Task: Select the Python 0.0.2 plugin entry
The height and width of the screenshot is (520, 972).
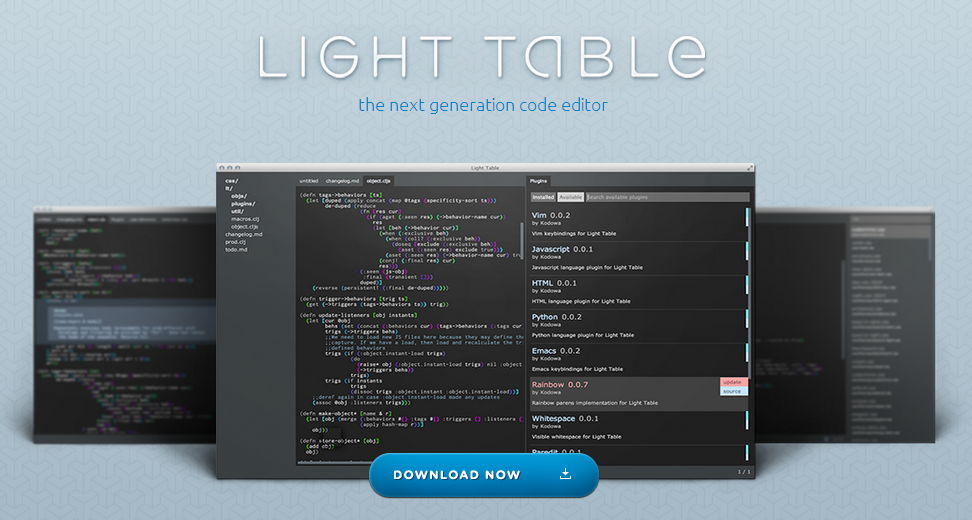Action: (638, 326)
